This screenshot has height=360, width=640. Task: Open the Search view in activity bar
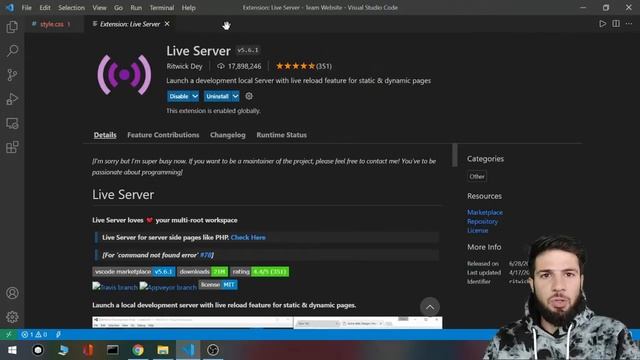[12, 51]
